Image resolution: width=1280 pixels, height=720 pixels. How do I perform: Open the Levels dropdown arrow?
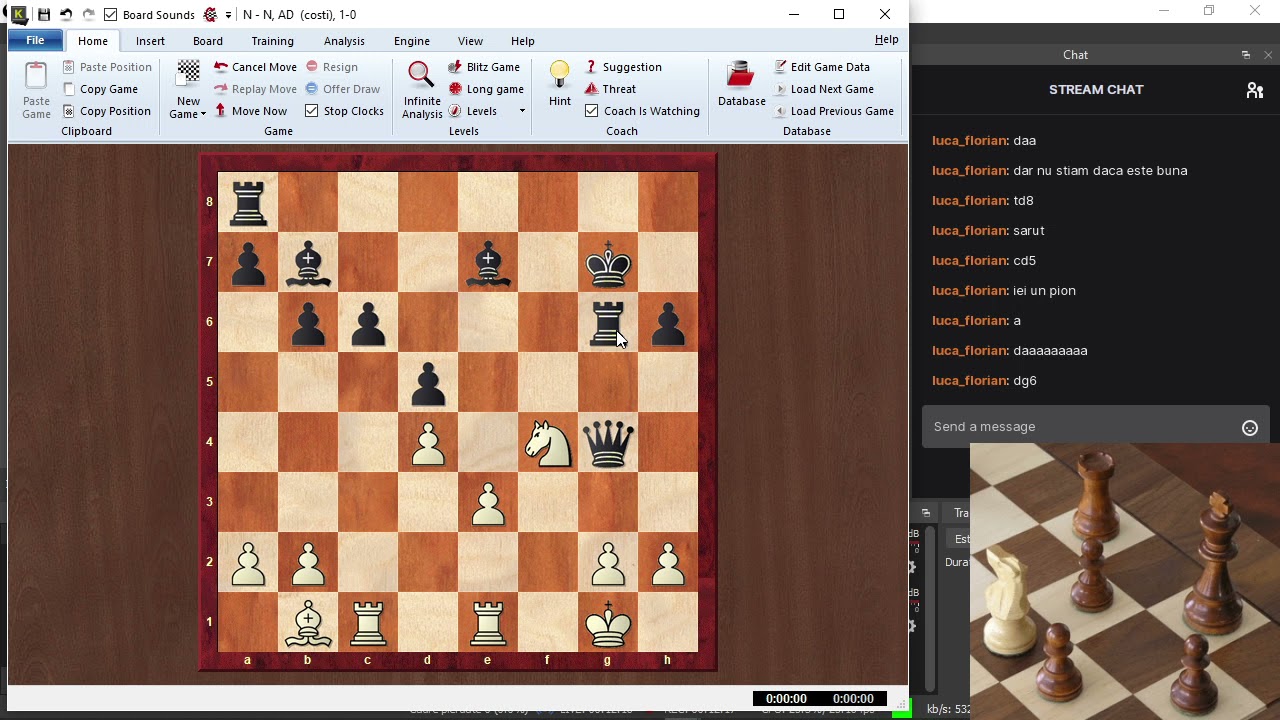[x=522, y=111]
